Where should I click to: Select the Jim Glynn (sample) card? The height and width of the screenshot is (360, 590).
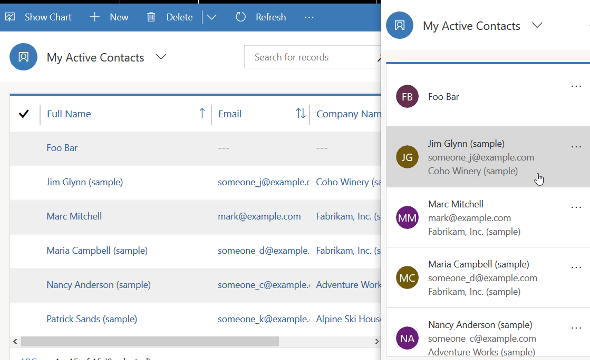[x=488, y=157]
